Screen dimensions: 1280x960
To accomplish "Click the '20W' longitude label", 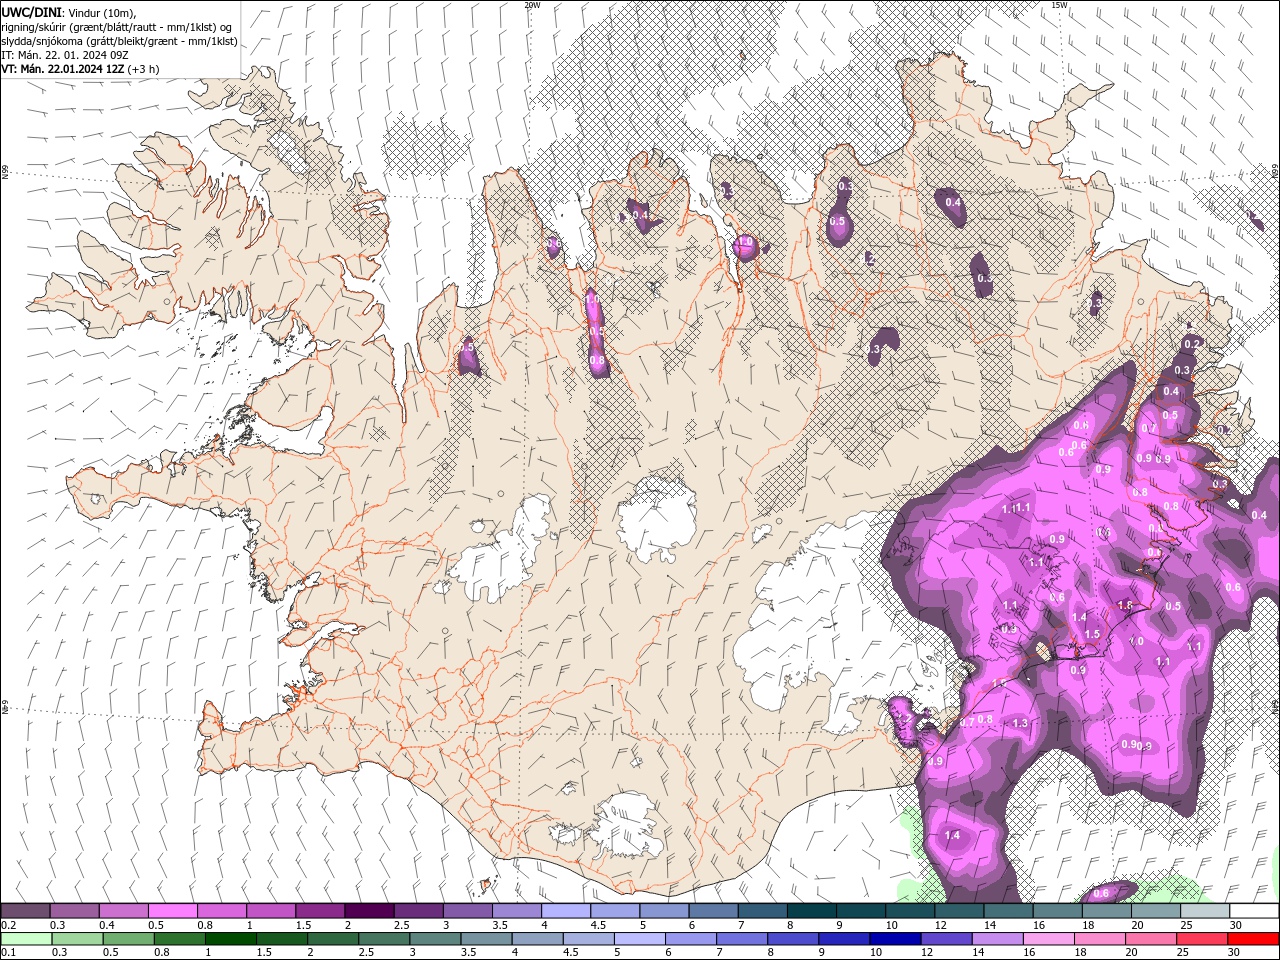I will coord(532,5).
